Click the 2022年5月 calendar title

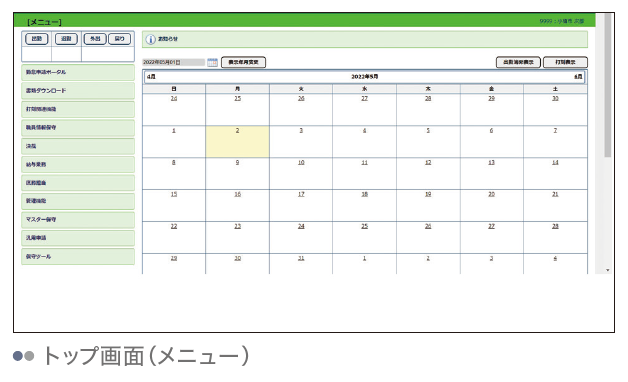coord(364,76)
